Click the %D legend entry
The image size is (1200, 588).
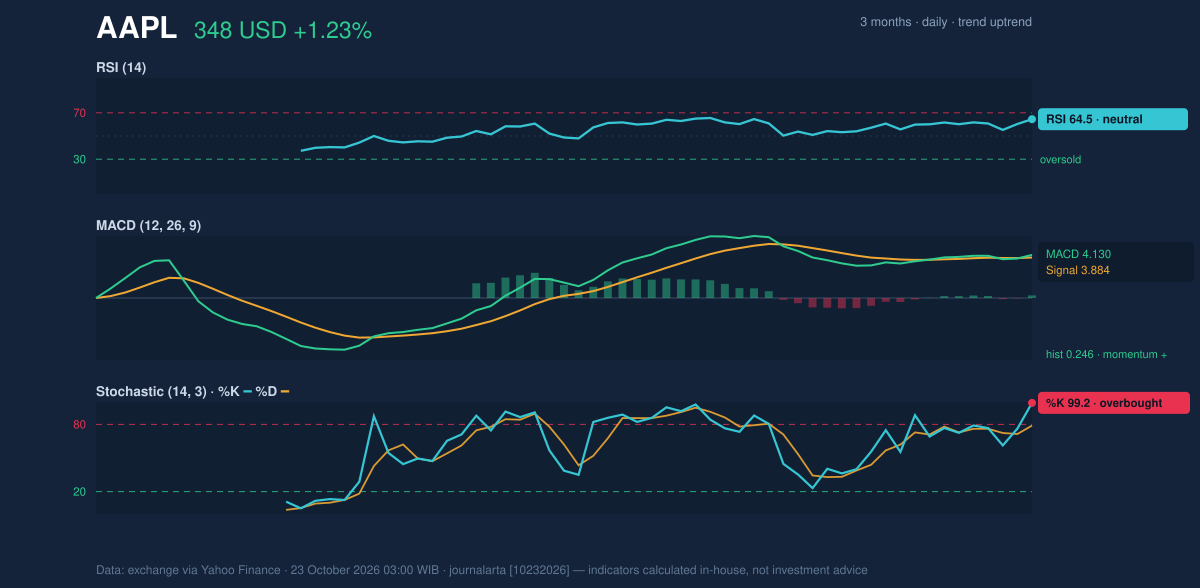coord(272,391)
